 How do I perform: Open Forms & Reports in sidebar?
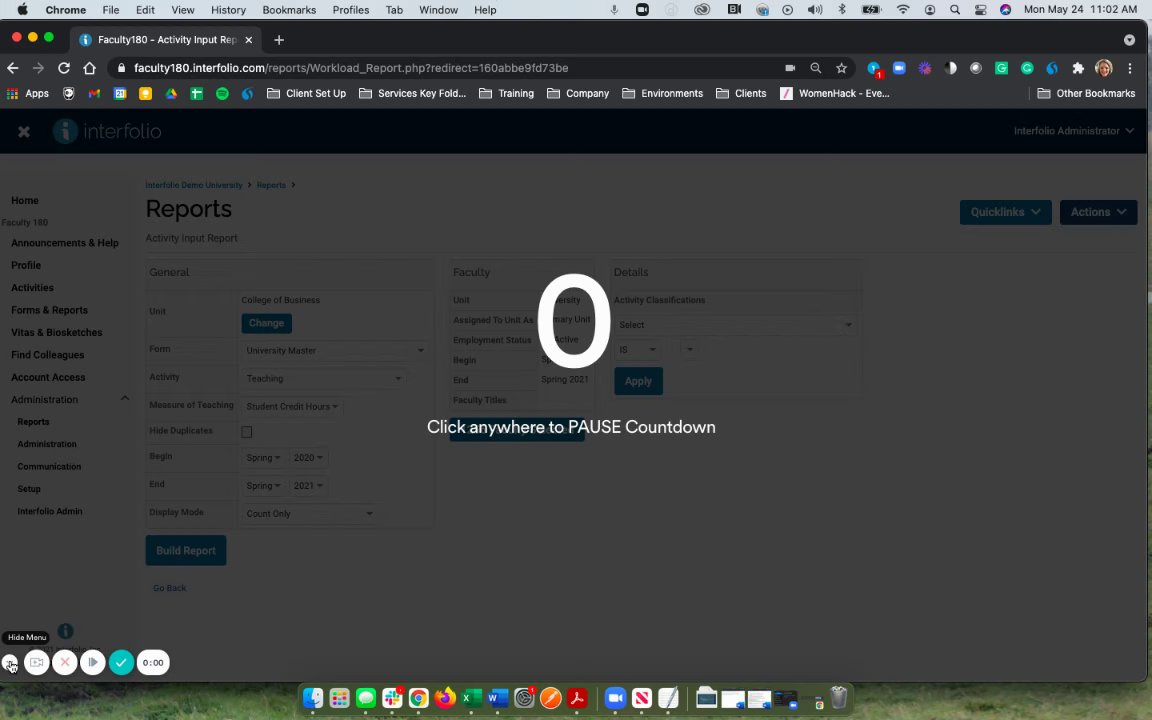(49, 310)
